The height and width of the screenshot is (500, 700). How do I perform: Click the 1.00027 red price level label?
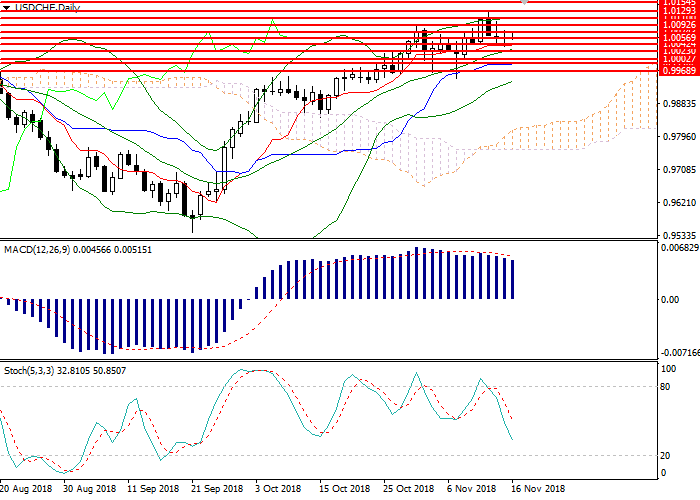pyautogui.click(x=680, y=59)
